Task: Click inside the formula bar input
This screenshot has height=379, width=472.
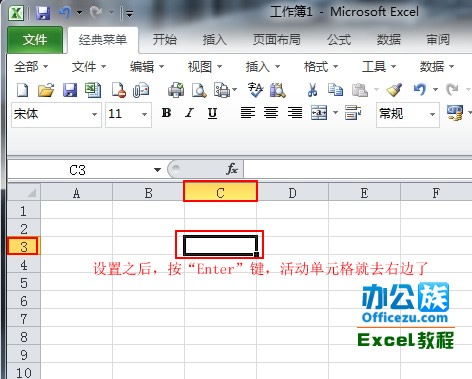Action: (358, 169)
